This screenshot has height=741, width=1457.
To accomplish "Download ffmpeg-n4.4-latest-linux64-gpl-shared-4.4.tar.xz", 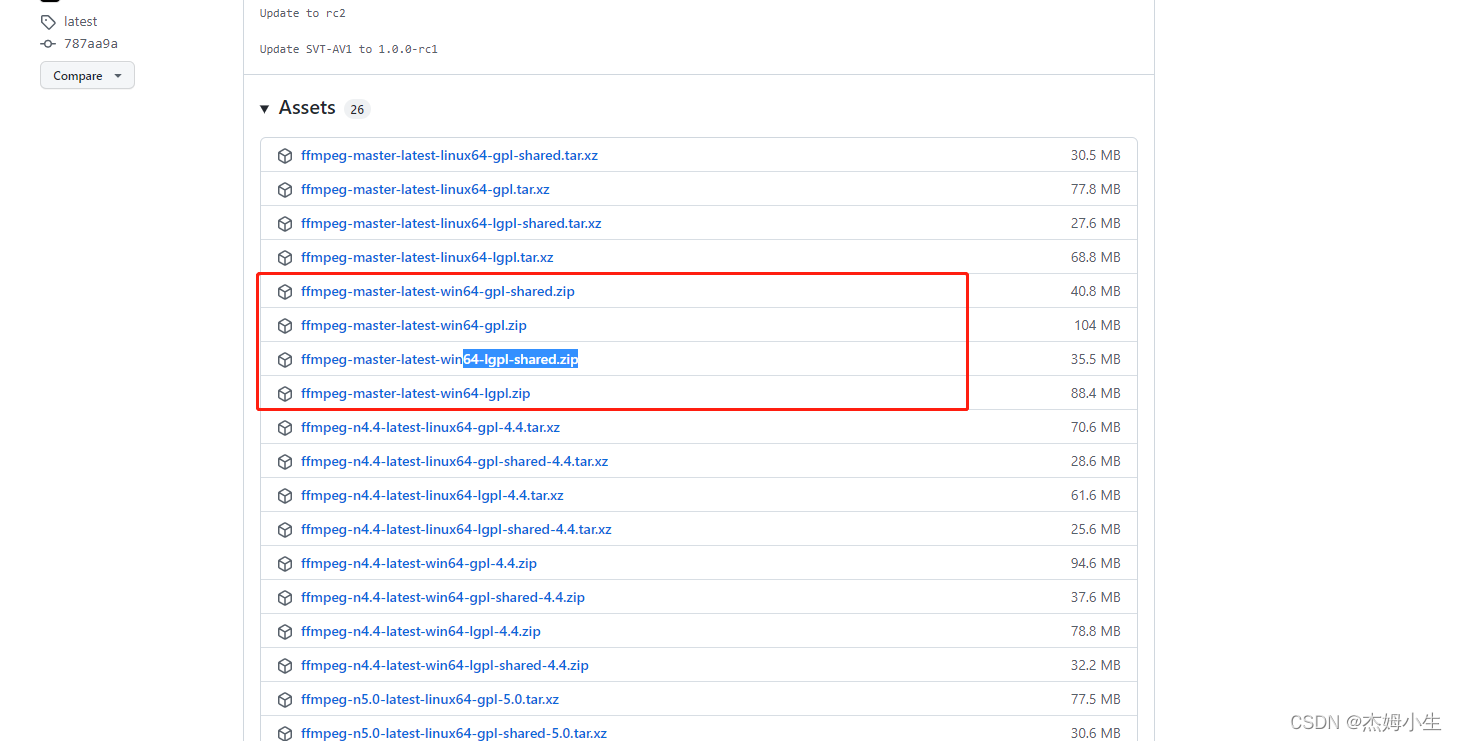I will (455, 462).
